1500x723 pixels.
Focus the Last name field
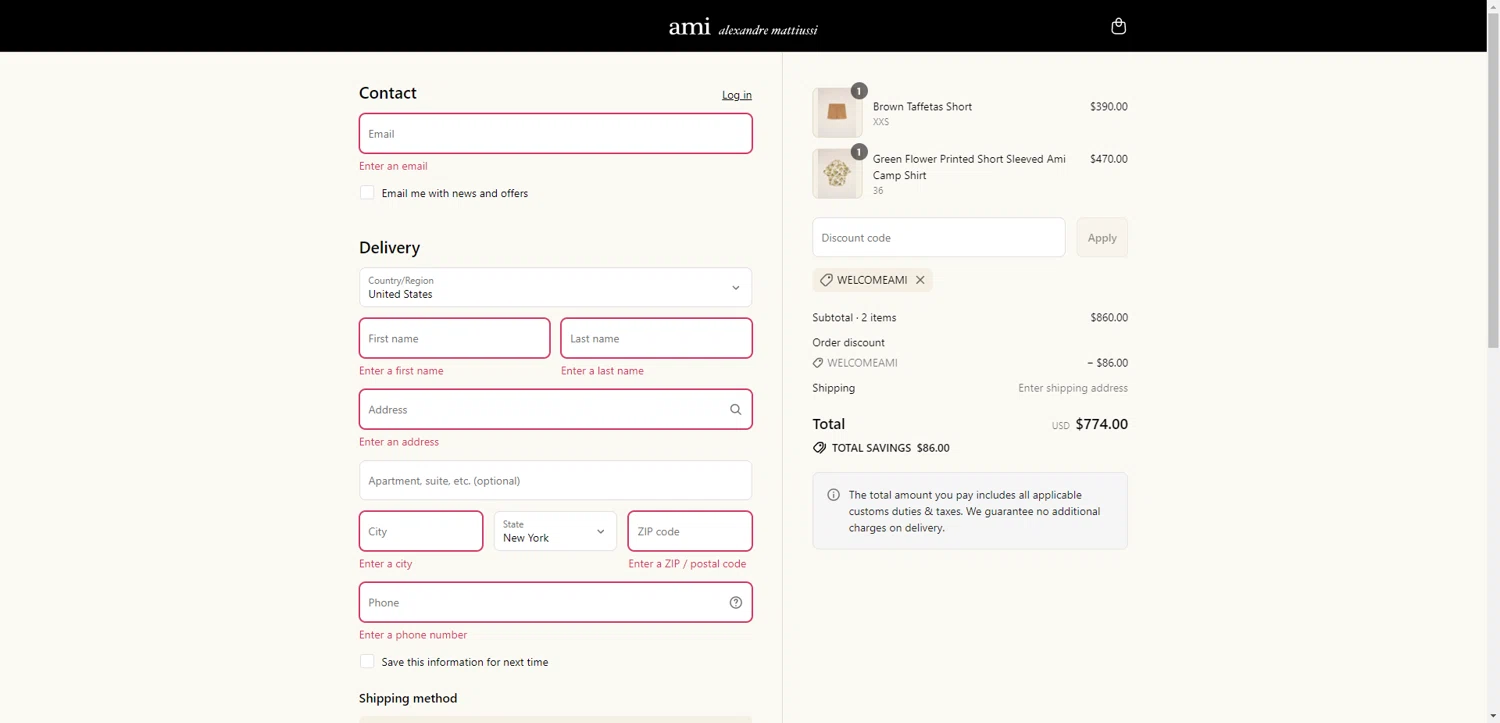click(656, 338)
